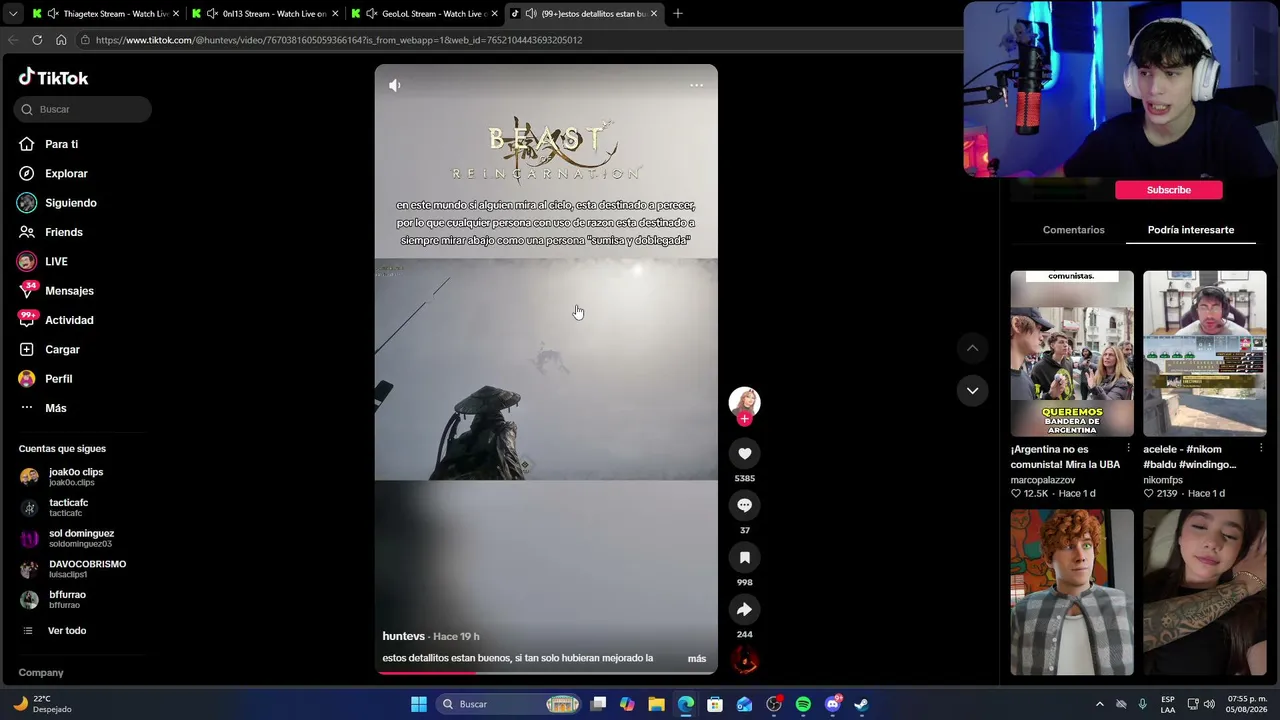
Task: Follow the creator with the plus badge
Action: [744, 419]
